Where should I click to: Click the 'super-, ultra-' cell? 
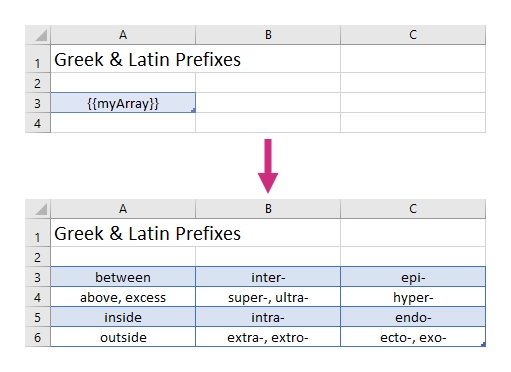[x=268, y=297]
